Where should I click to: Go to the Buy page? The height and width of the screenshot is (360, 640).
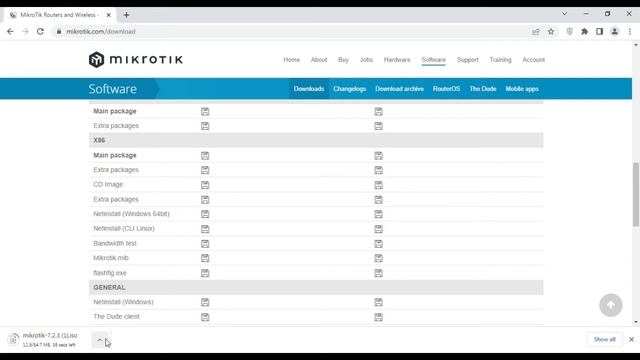coord(343,60)
